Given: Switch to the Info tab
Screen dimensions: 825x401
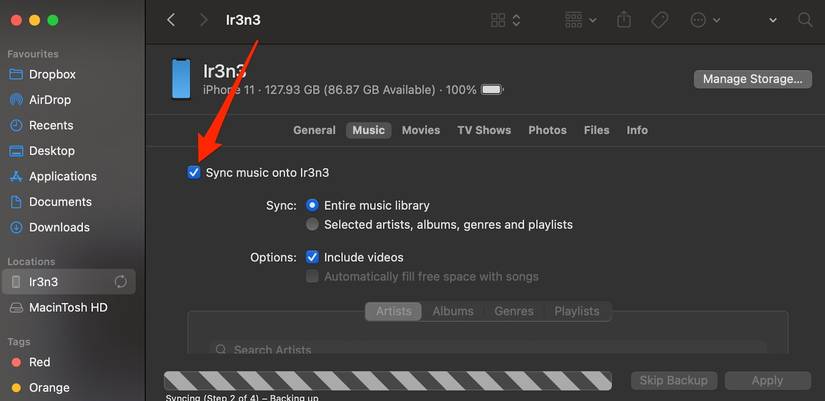Looking at the screenshot, I should [x=637, y=130].
